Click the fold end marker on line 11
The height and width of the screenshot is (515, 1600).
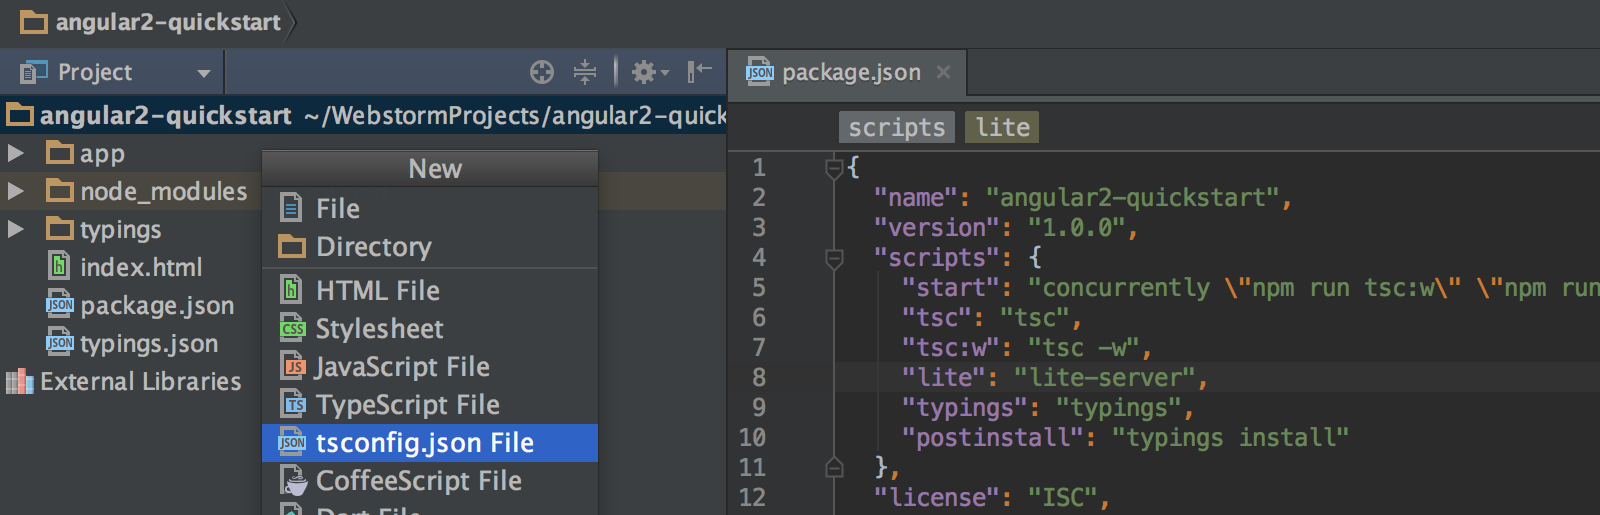[x=834, y=467]
